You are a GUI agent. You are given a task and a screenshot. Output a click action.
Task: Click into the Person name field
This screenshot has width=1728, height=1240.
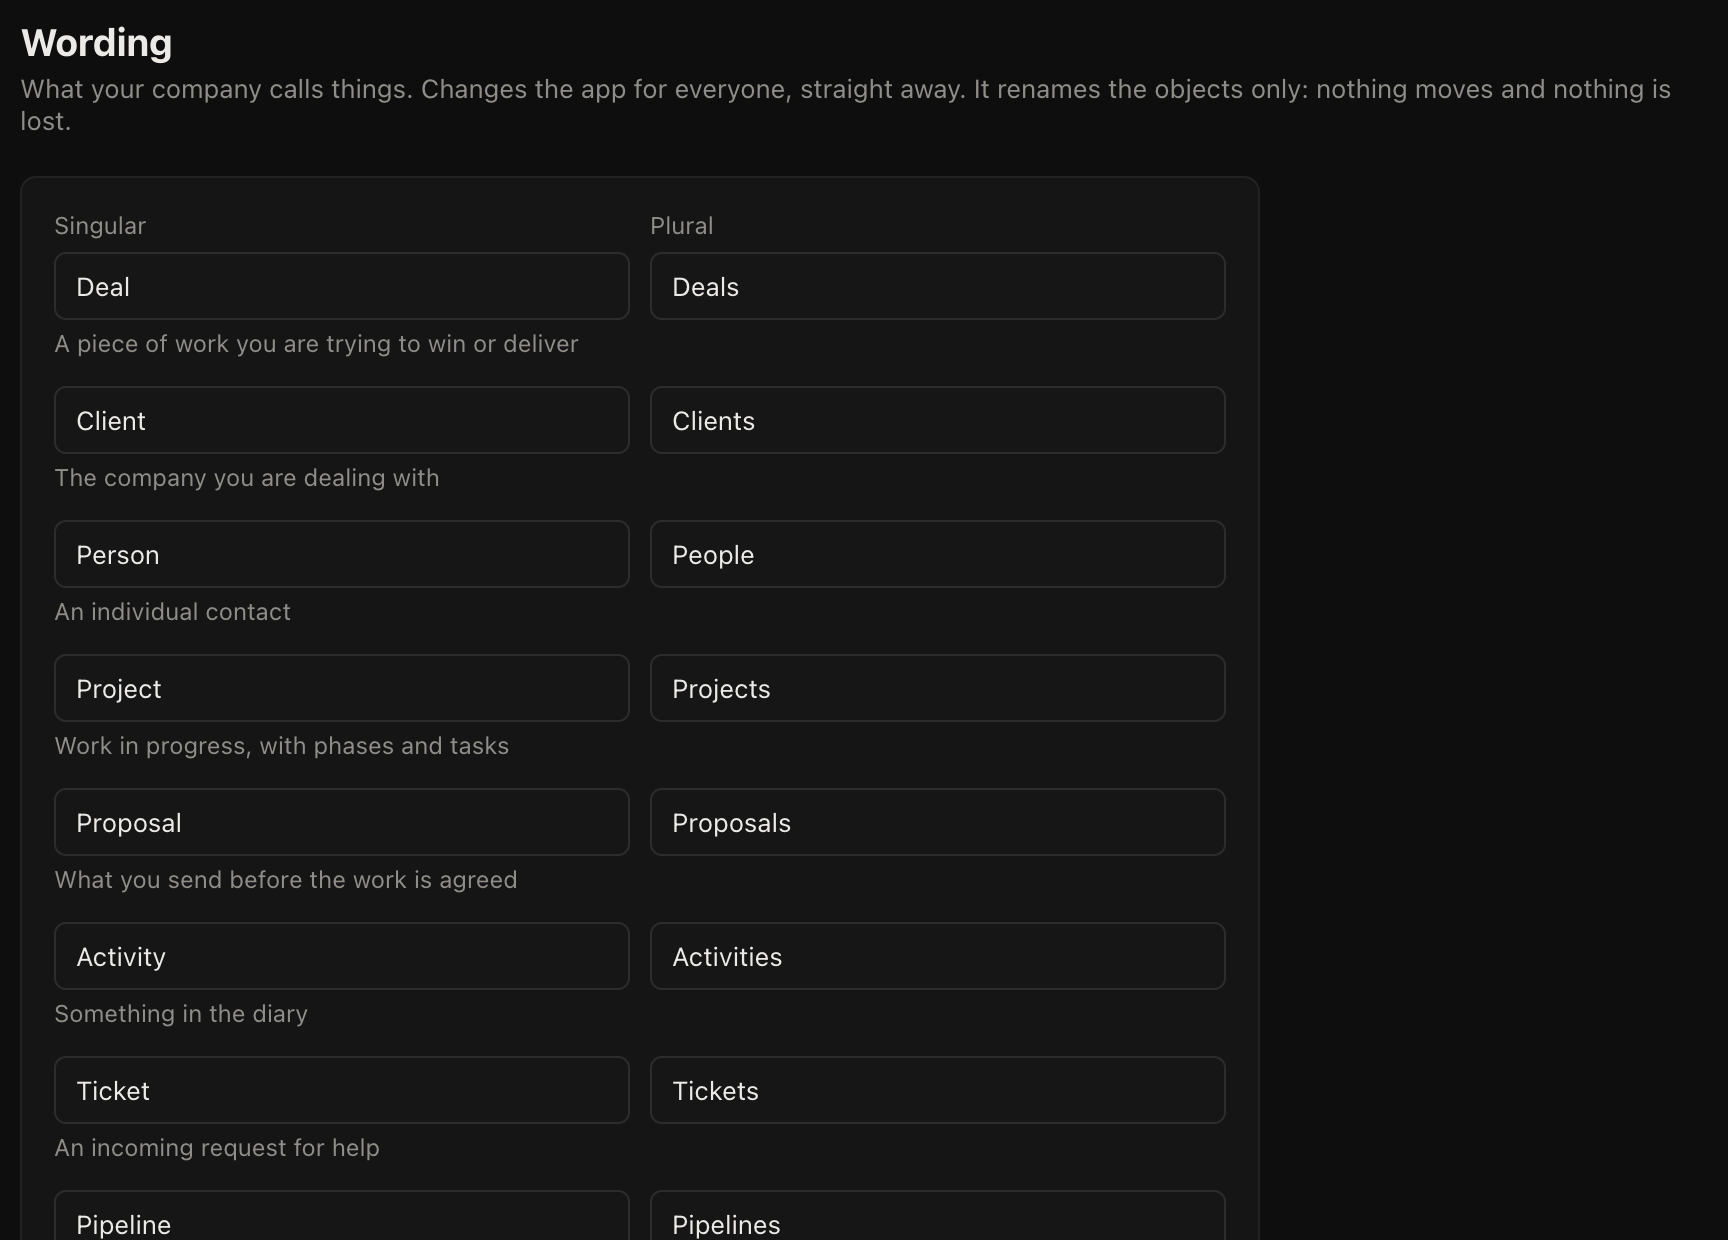point(342,554)
